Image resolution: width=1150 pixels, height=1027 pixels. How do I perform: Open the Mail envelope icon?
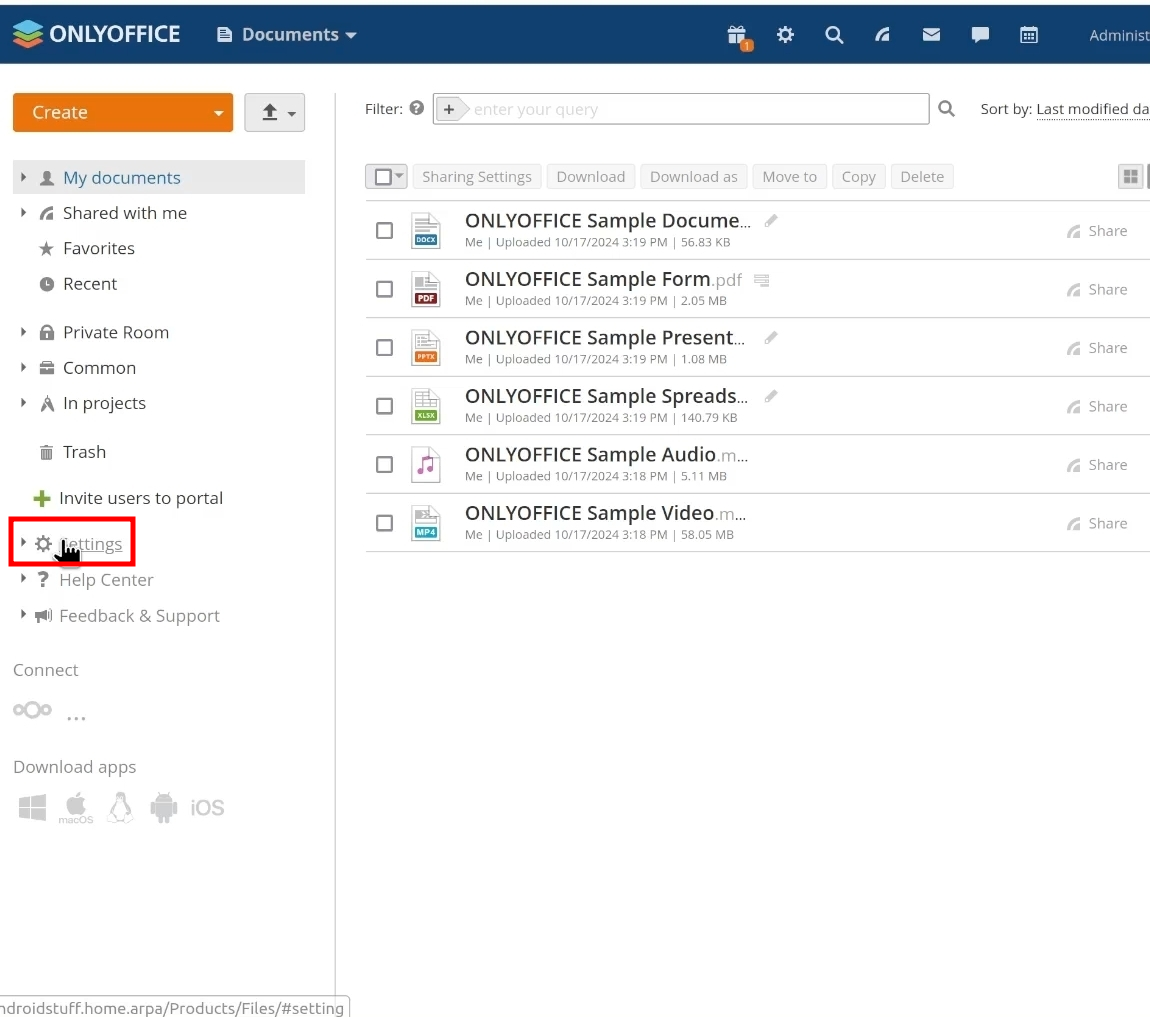click(931, 34)
